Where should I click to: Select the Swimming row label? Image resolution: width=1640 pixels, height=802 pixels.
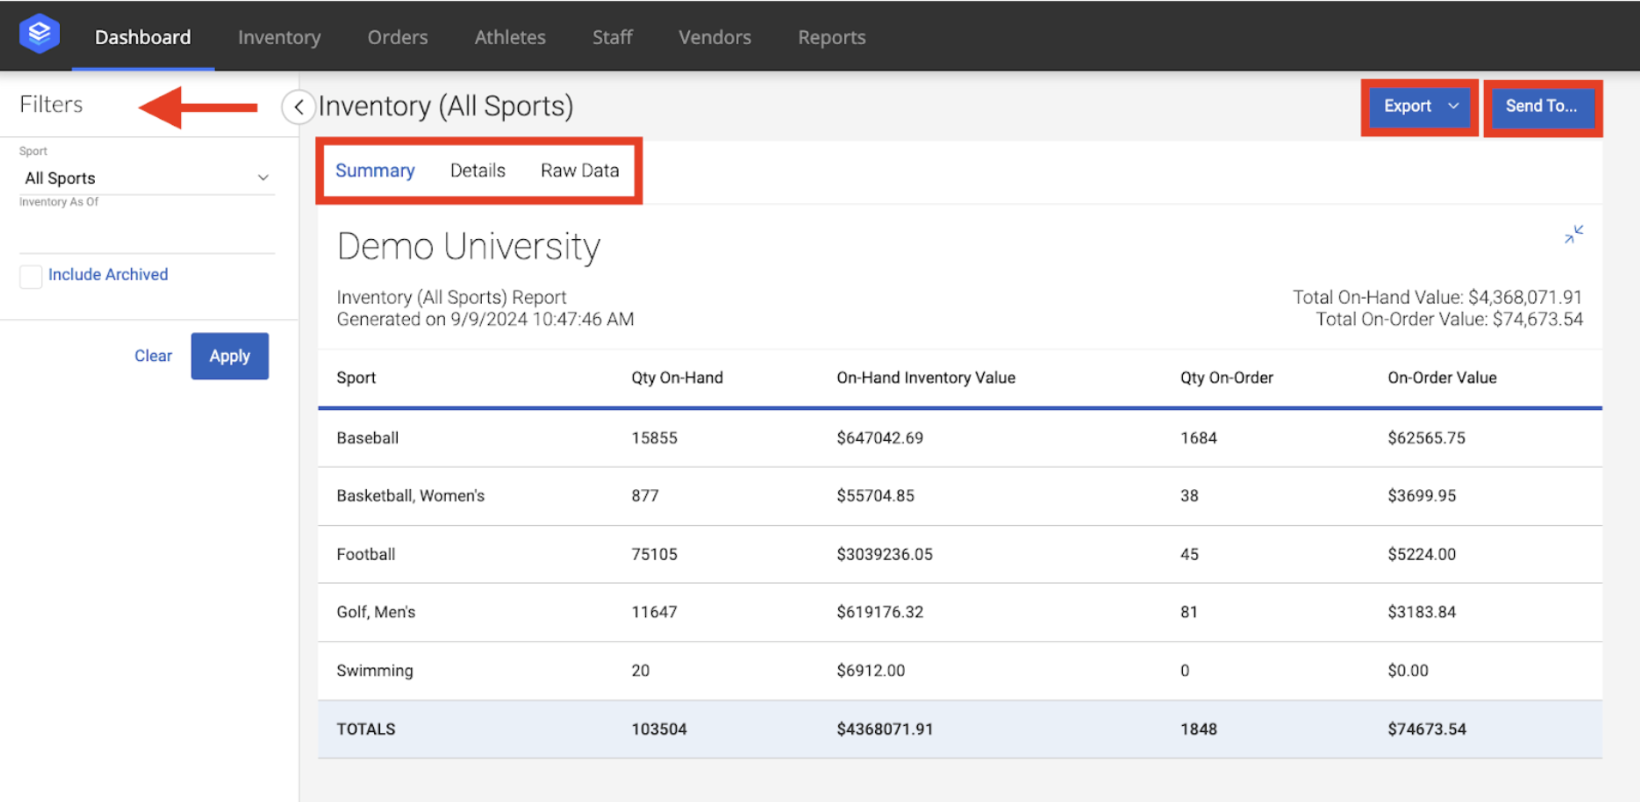pos(374,671)
